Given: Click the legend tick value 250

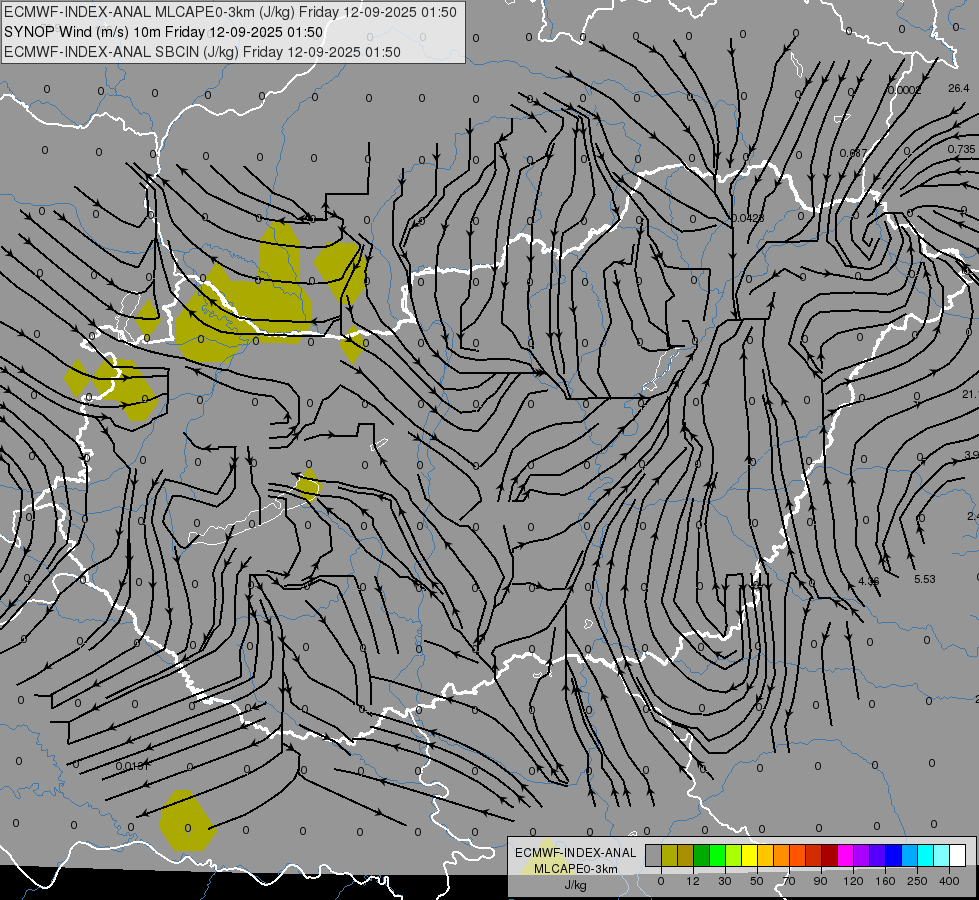Looking at the screenshot, I should tap(917, 881).
